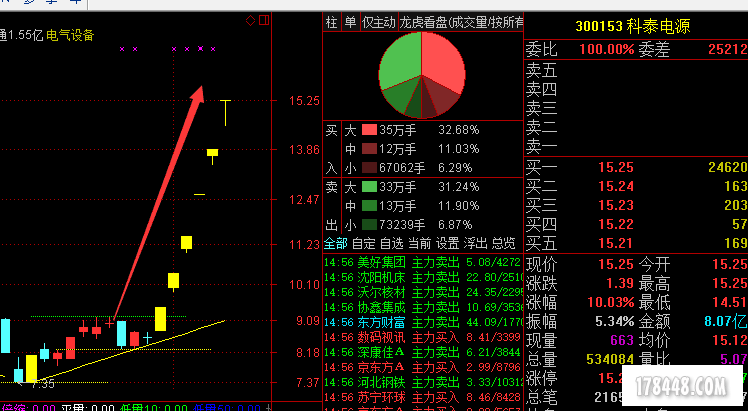Click the 电气设备 sector link

[x=70, y=35]
